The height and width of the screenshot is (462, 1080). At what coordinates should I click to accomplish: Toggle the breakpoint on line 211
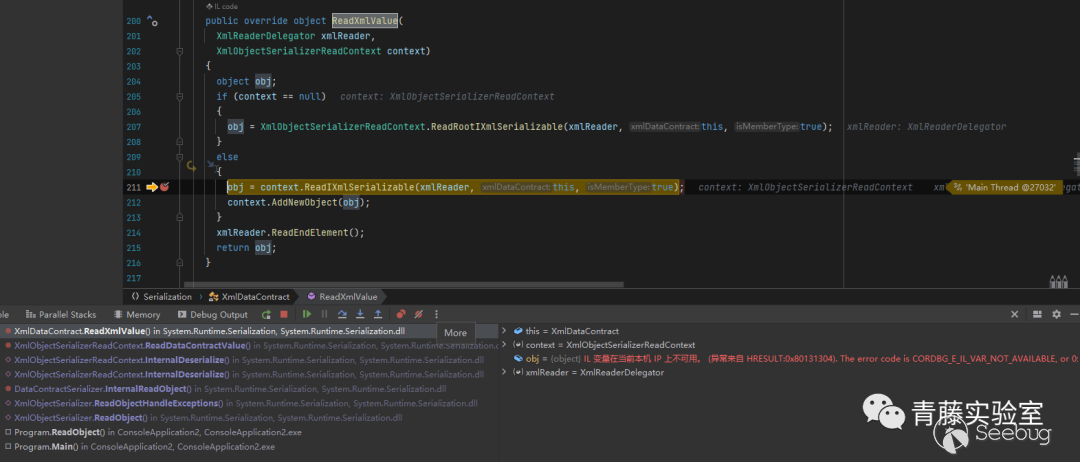tap(164, 187)
